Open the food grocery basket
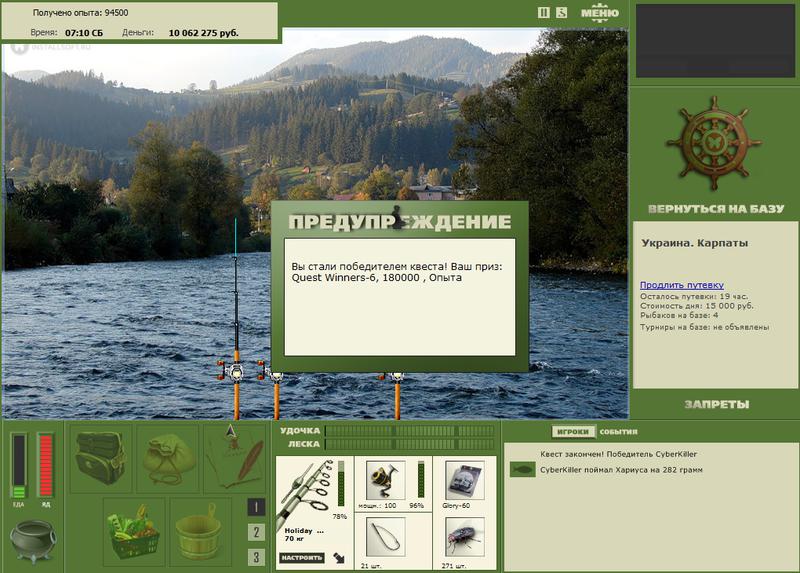 coord(134,532)
